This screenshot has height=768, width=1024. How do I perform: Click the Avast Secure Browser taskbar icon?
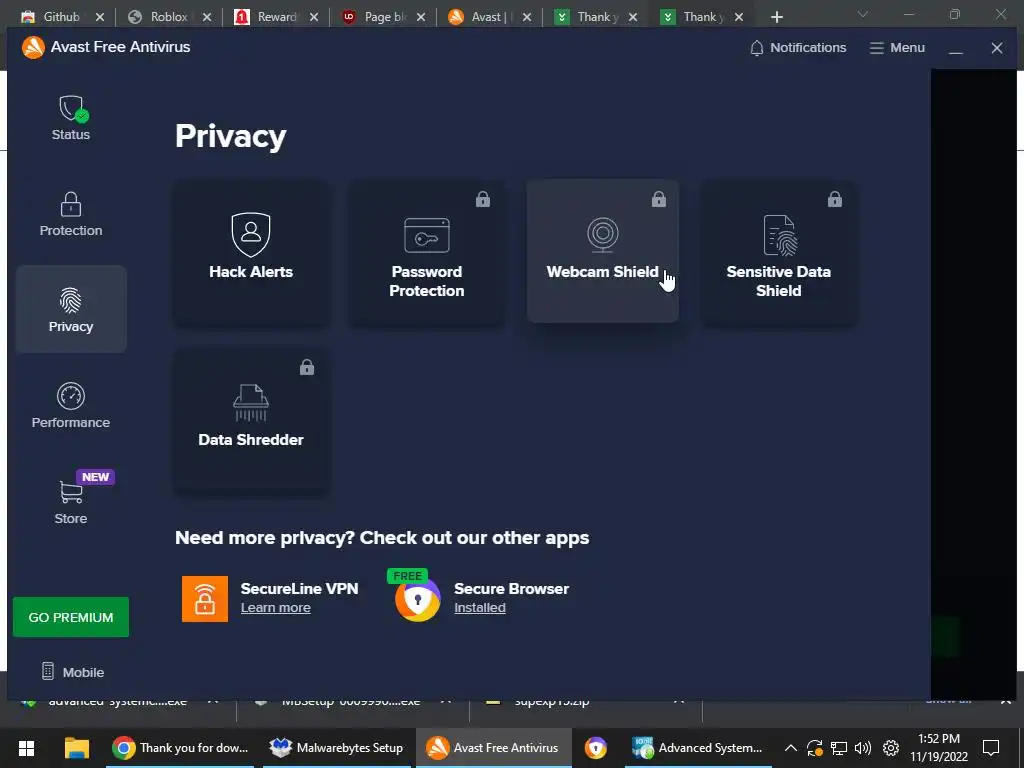pyautogui.click(x=596, y=748)
